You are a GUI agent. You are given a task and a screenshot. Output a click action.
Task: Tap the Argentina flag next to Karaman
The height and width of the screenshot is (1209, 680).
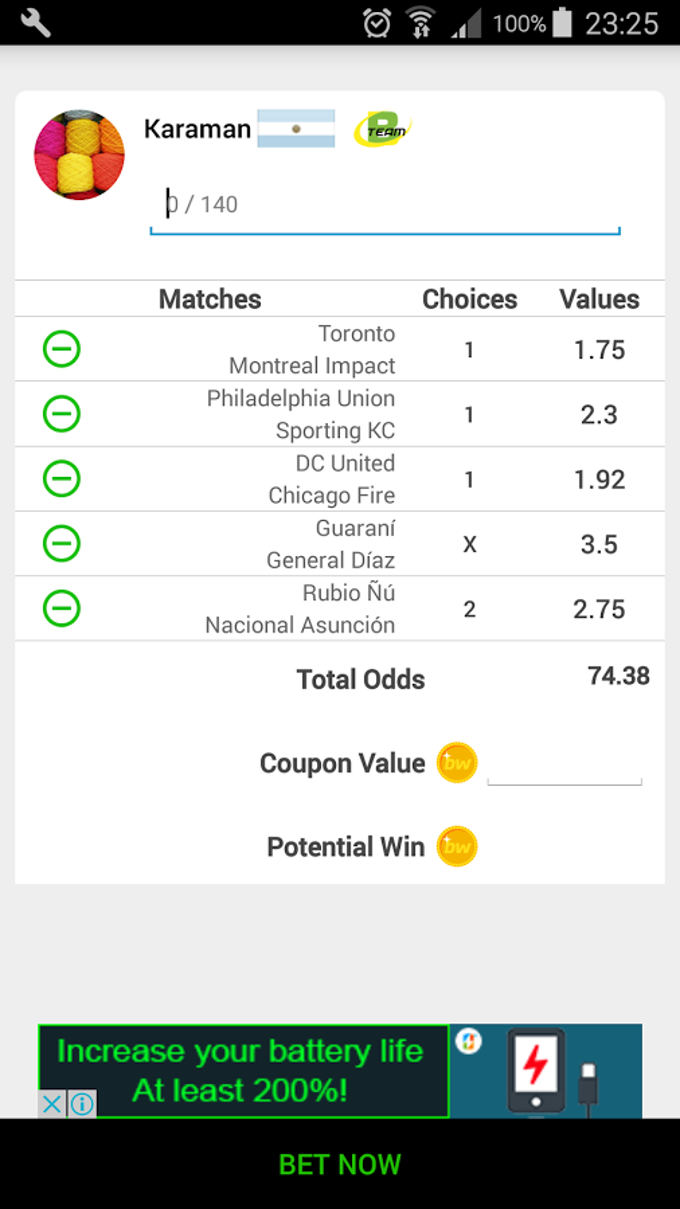click(296, 129)
